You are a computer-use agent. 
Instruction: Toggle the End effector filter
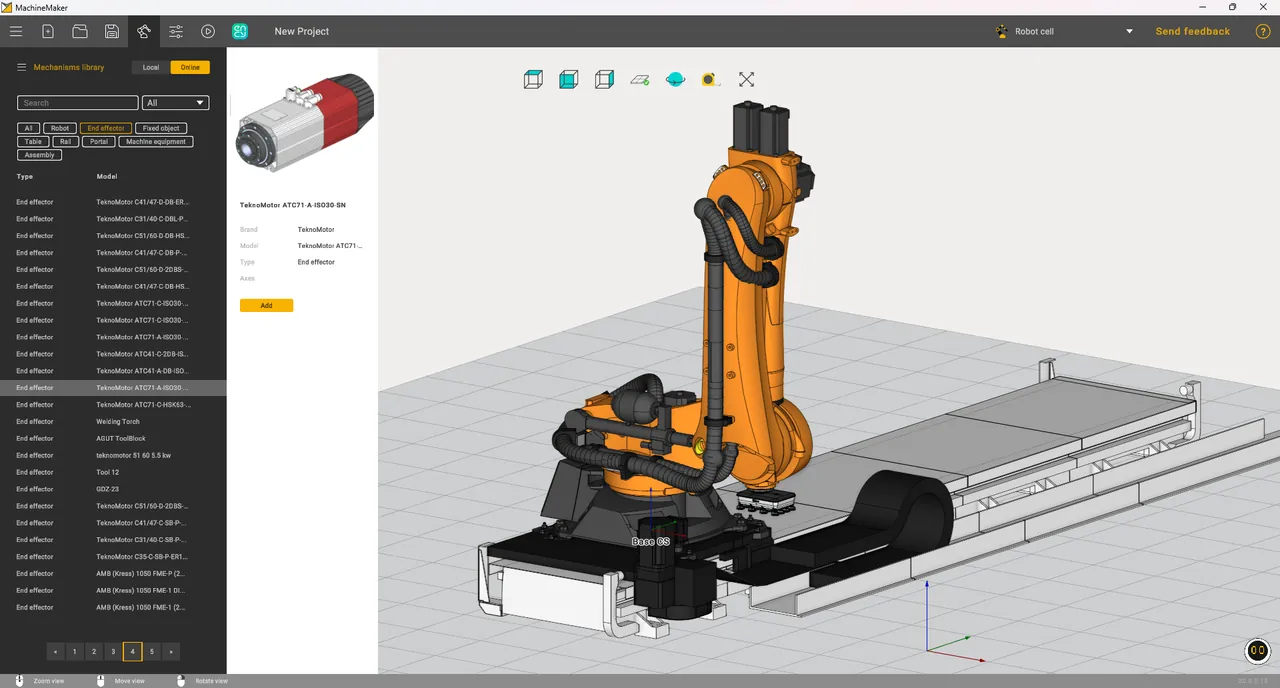point(106,128)
